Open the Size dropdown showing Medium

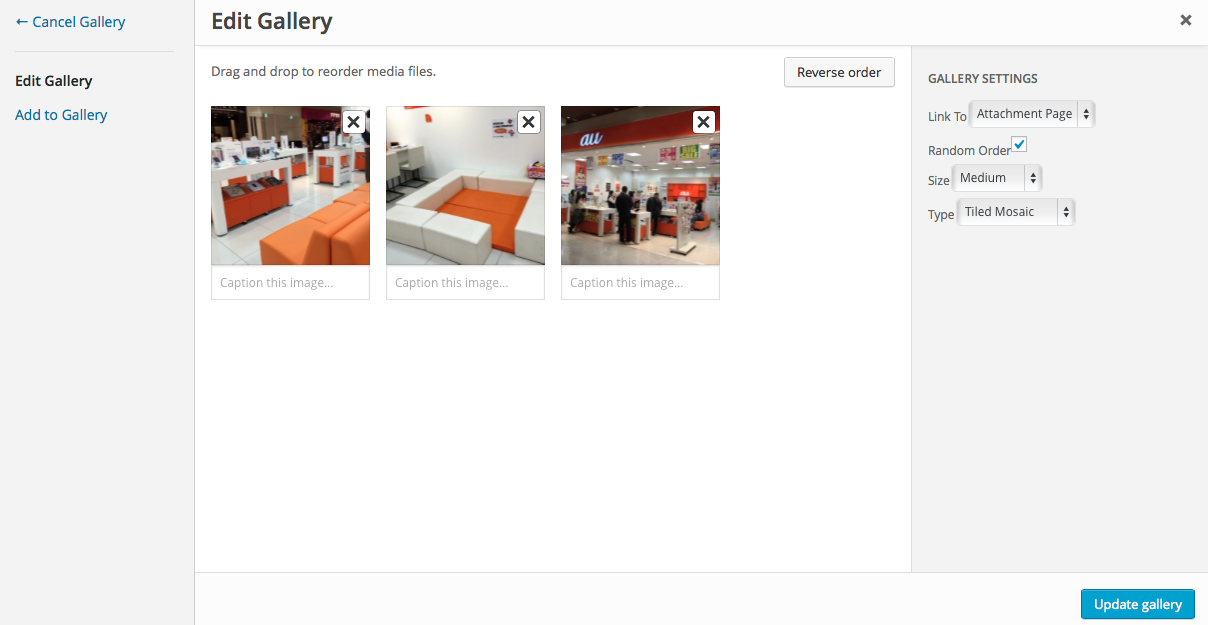(998, 178)
